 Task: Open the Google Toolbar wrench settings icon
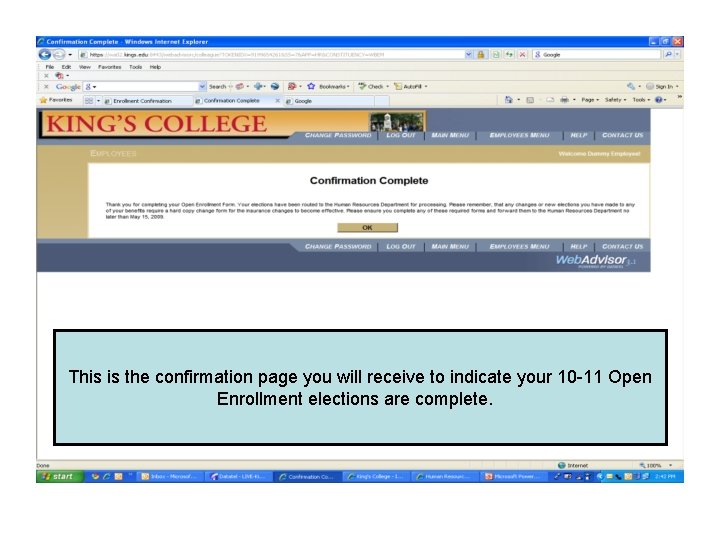[631, 86]
